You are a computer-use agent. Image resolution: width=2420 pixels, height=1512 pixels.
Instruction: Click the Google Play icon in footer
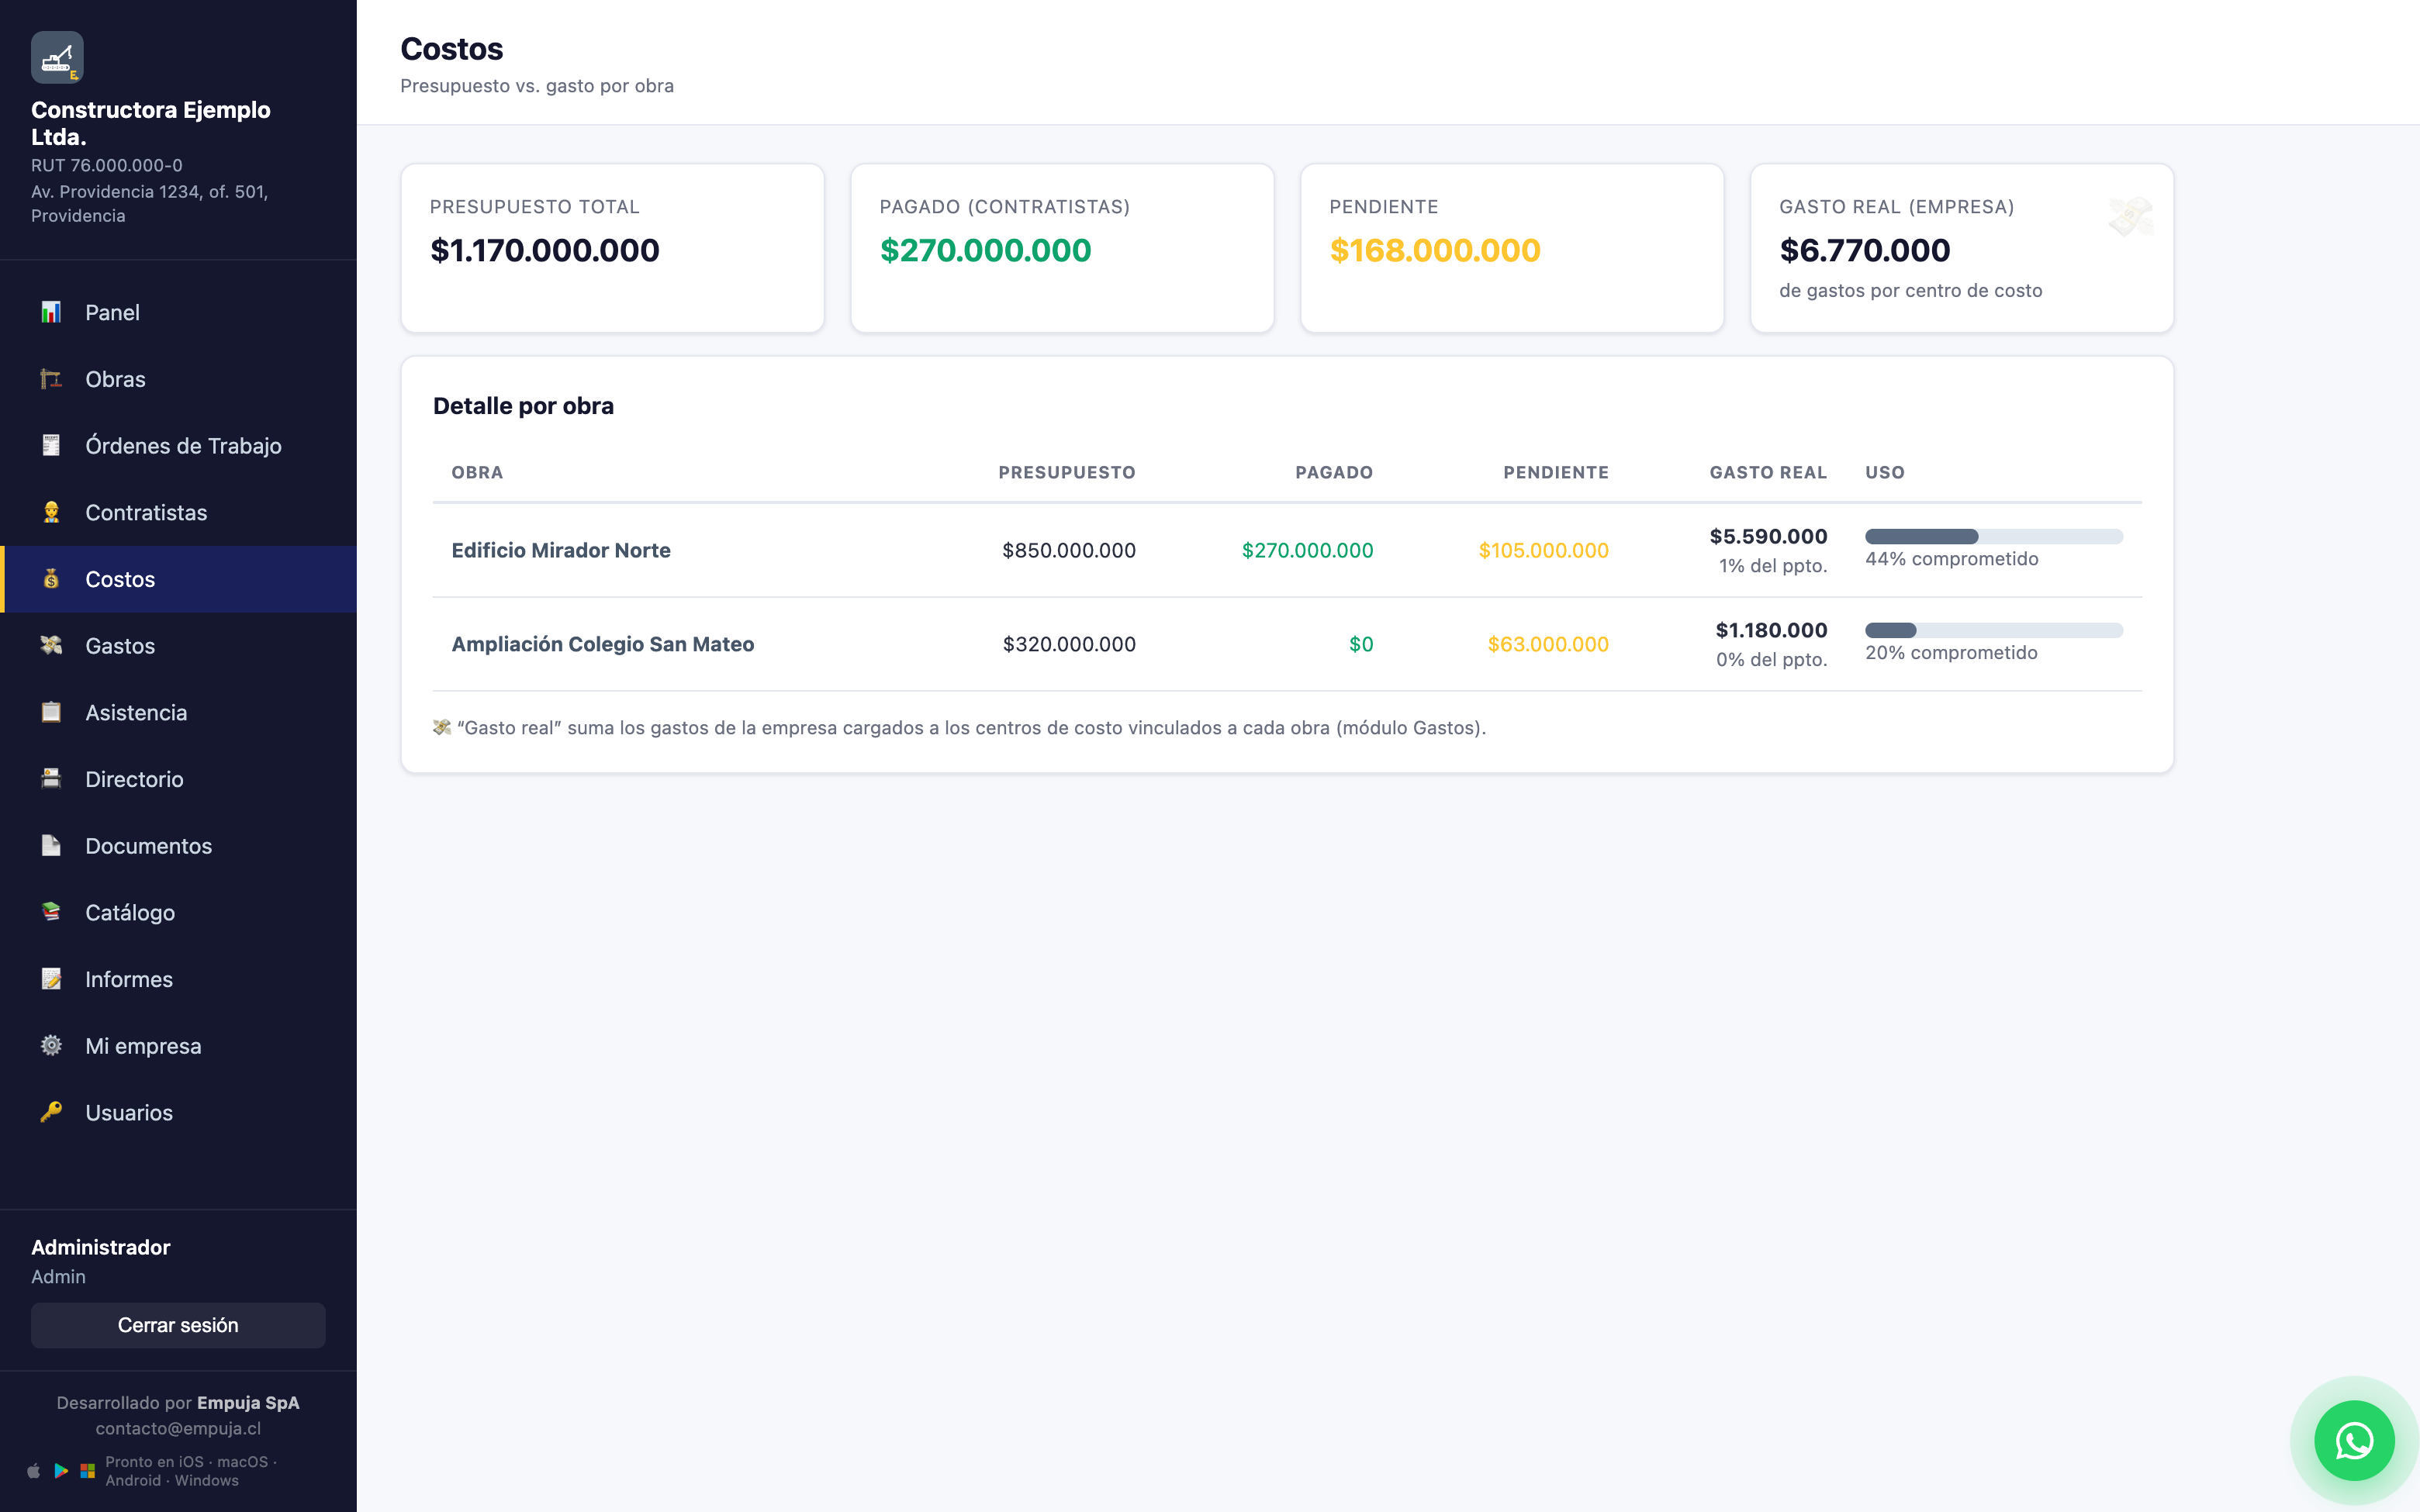[61, 1471]
